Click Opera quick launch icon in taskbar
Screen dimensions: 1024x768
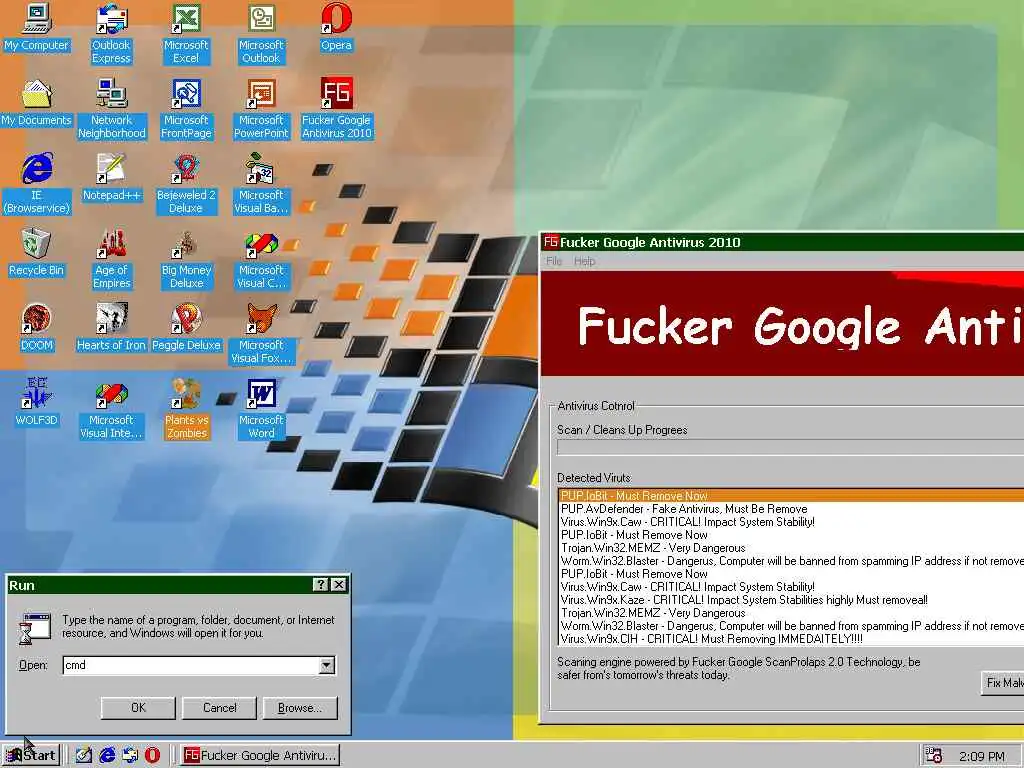click(152, 756)
